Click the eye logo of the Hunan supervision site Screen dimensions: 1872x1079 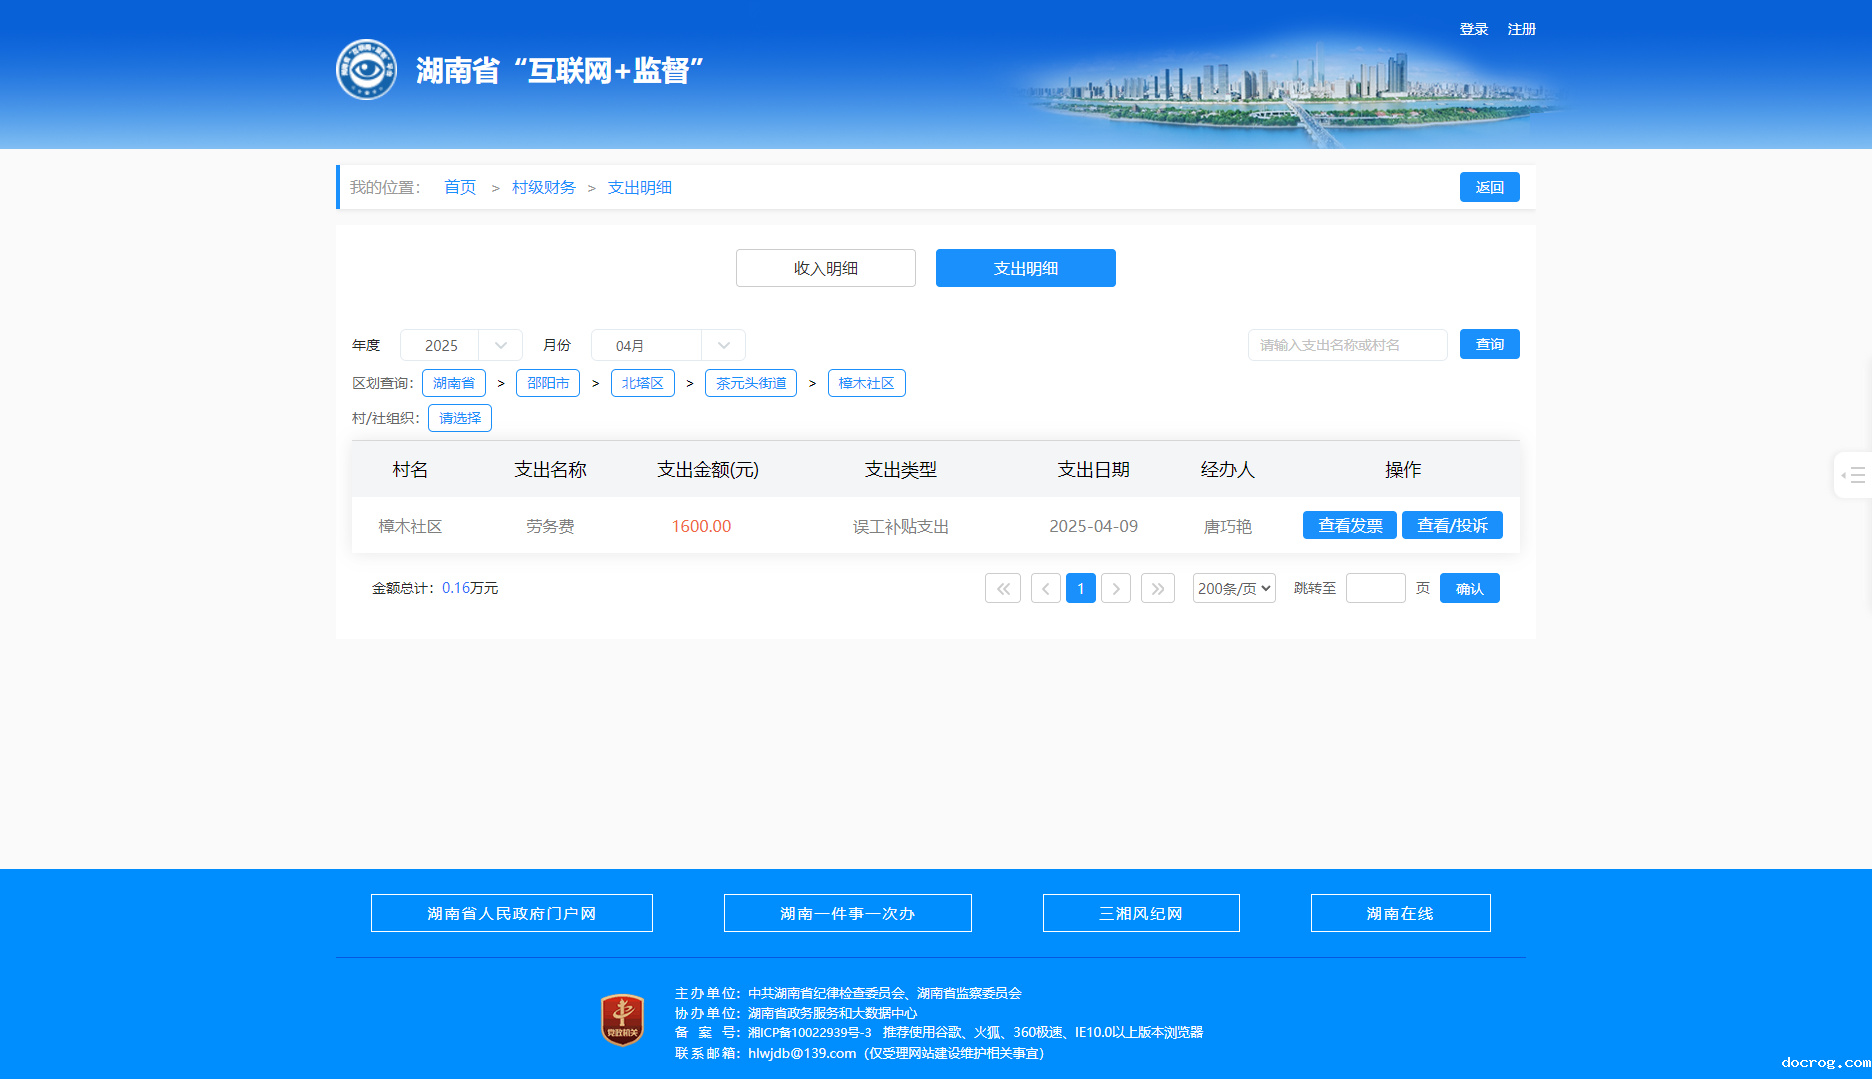(x=366, y=70)
